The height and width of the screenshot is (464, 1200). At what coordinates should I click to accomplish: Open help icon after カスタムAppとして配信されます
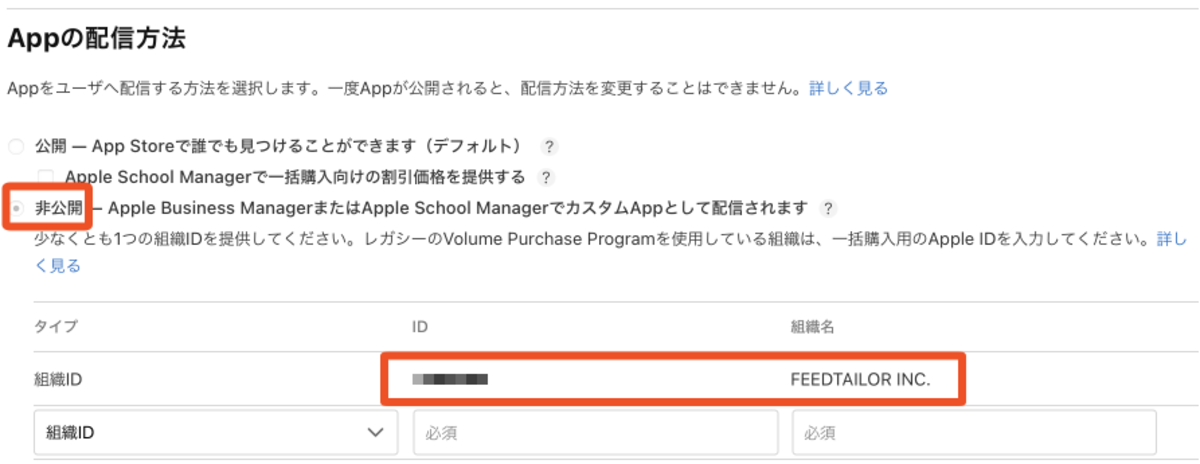[x=827, y=208]
